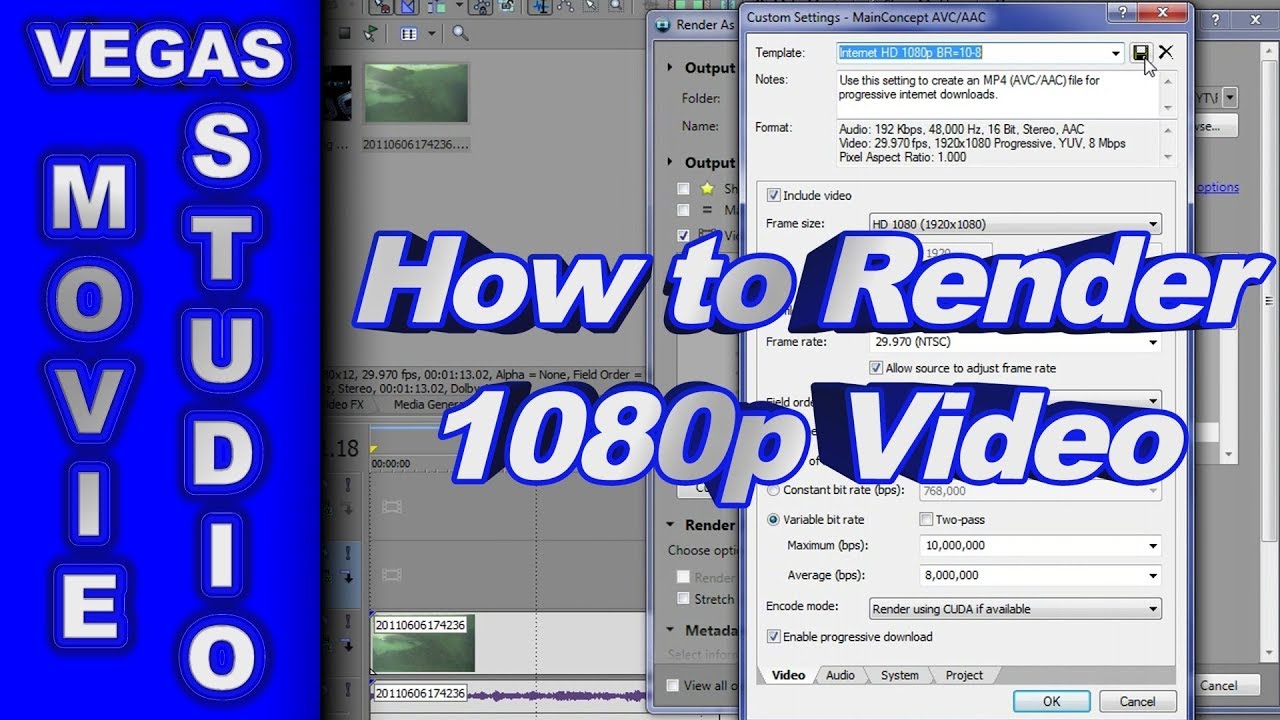The image size is (1280, 720).
Task: Check the star favorites box in Render As
Action: click(x=683, y=188)
